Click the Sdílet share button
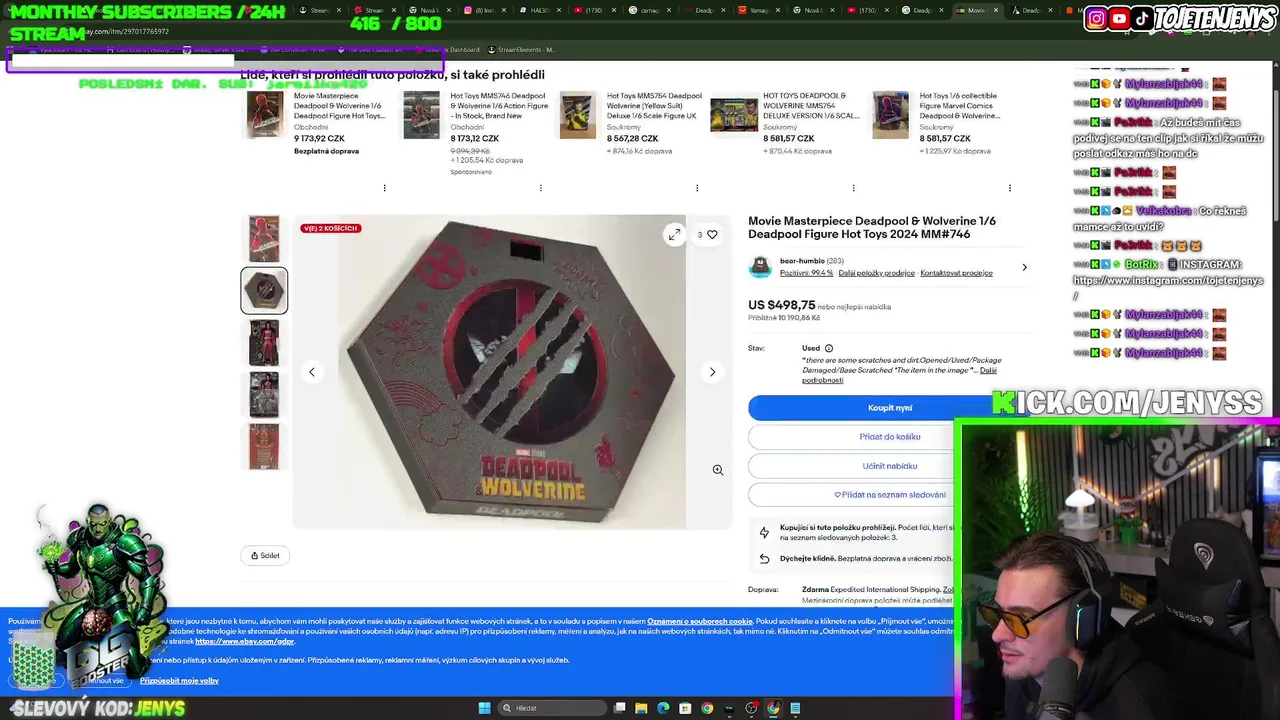1280x720 pixels. pyautogui.click(x=265, y=556)
